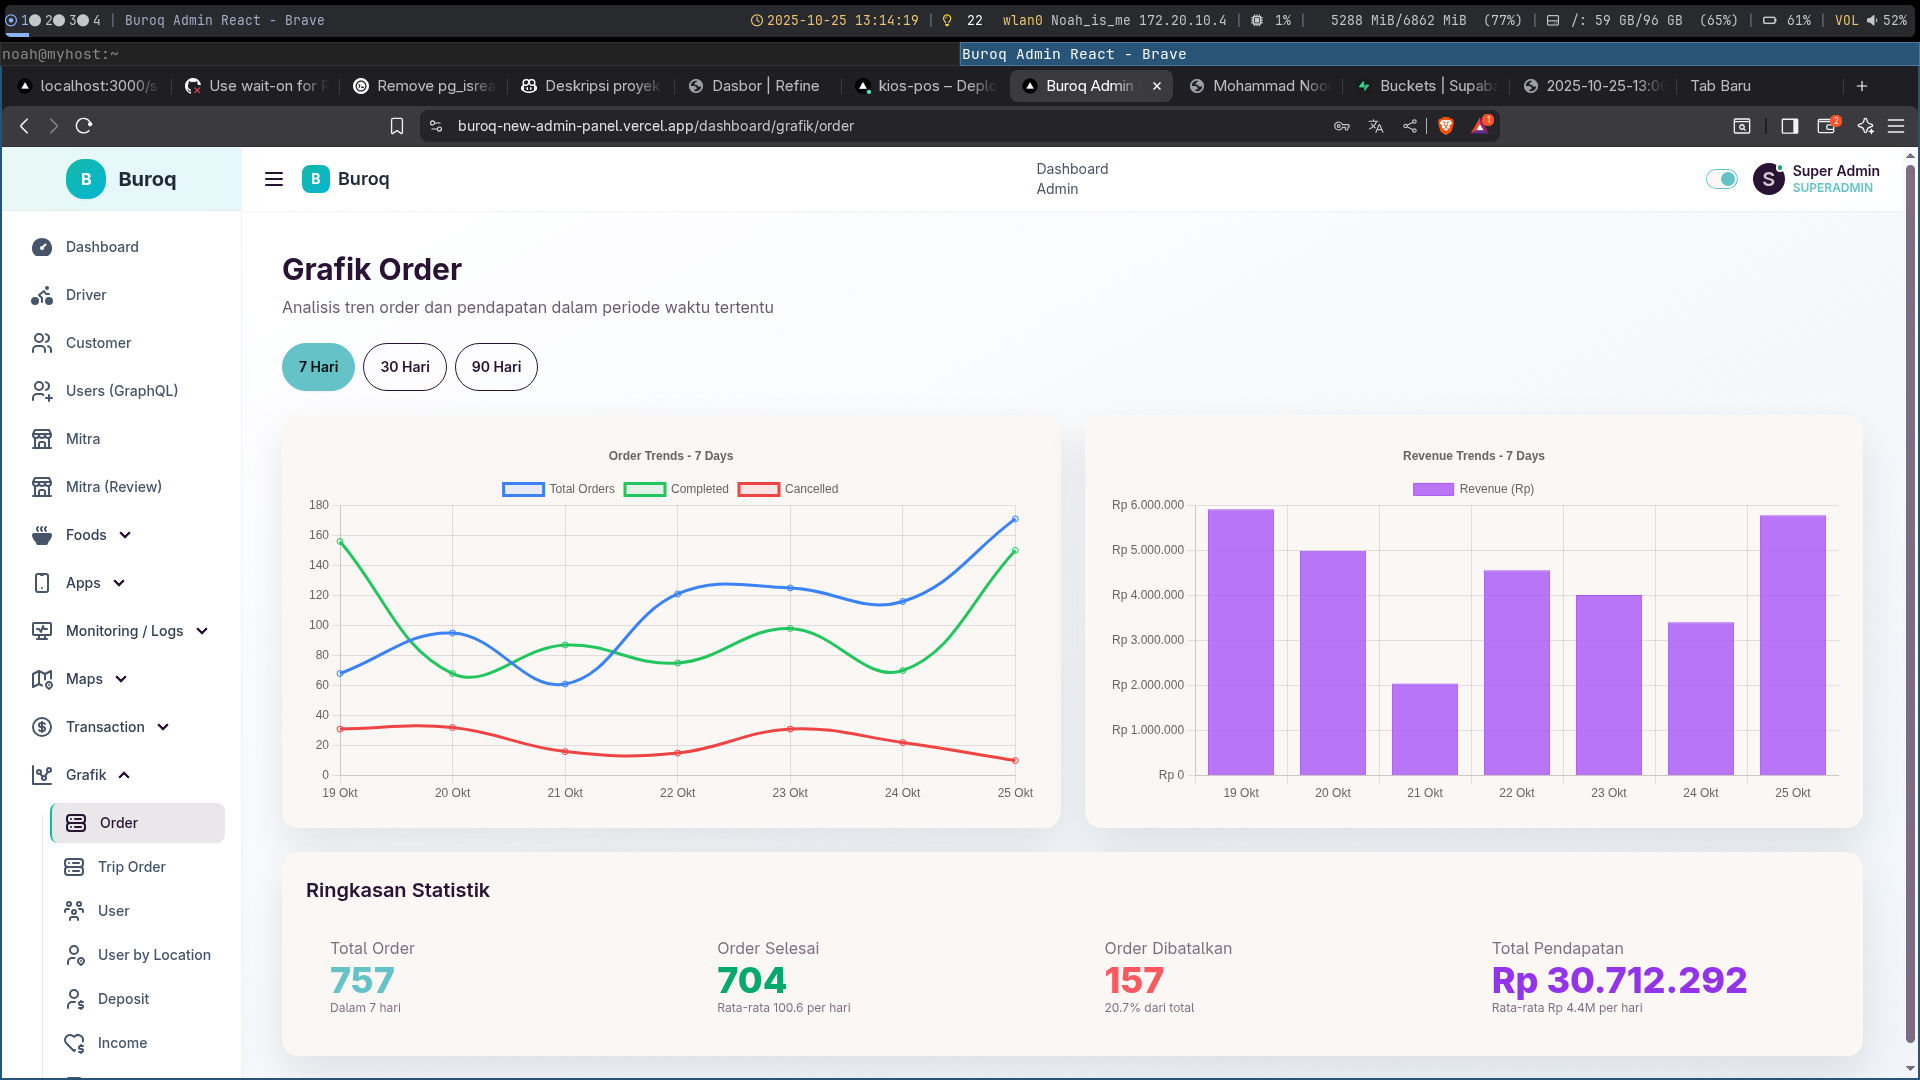Select the 90 Hari period button
The height and width of the screenshot is (1080, 1920).
(x=496, y=367)
